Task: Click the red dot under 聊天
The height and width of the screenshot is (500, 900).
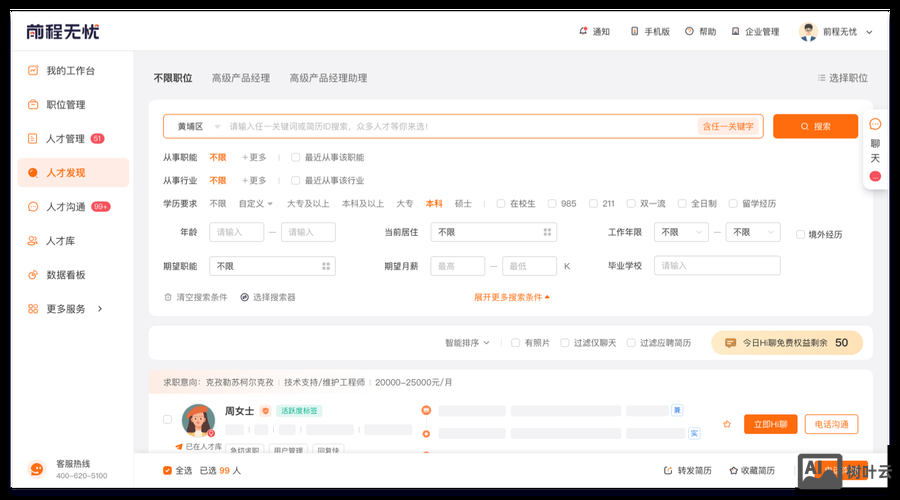Action: [875, 176]
